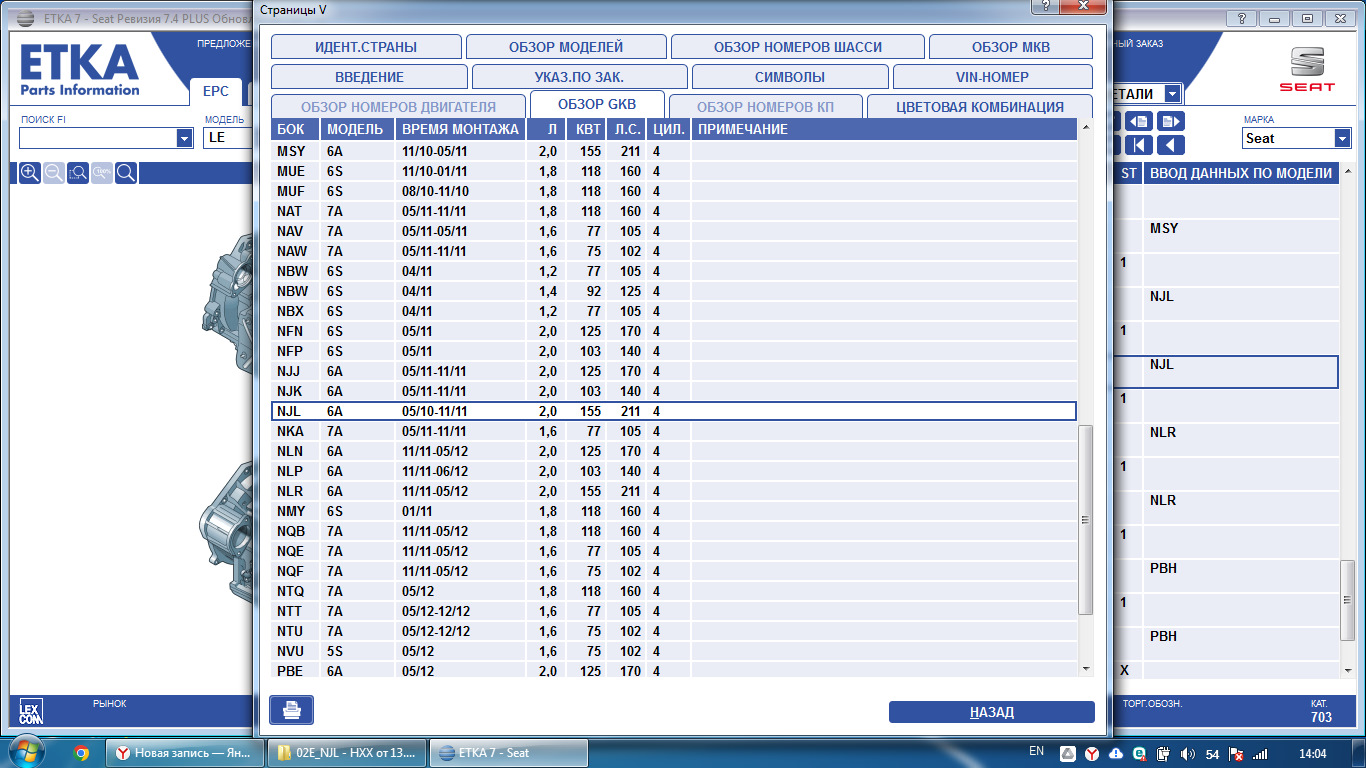1366x768 pixels.
Task: Click the next page document icon
Action: click(1171, 121)
